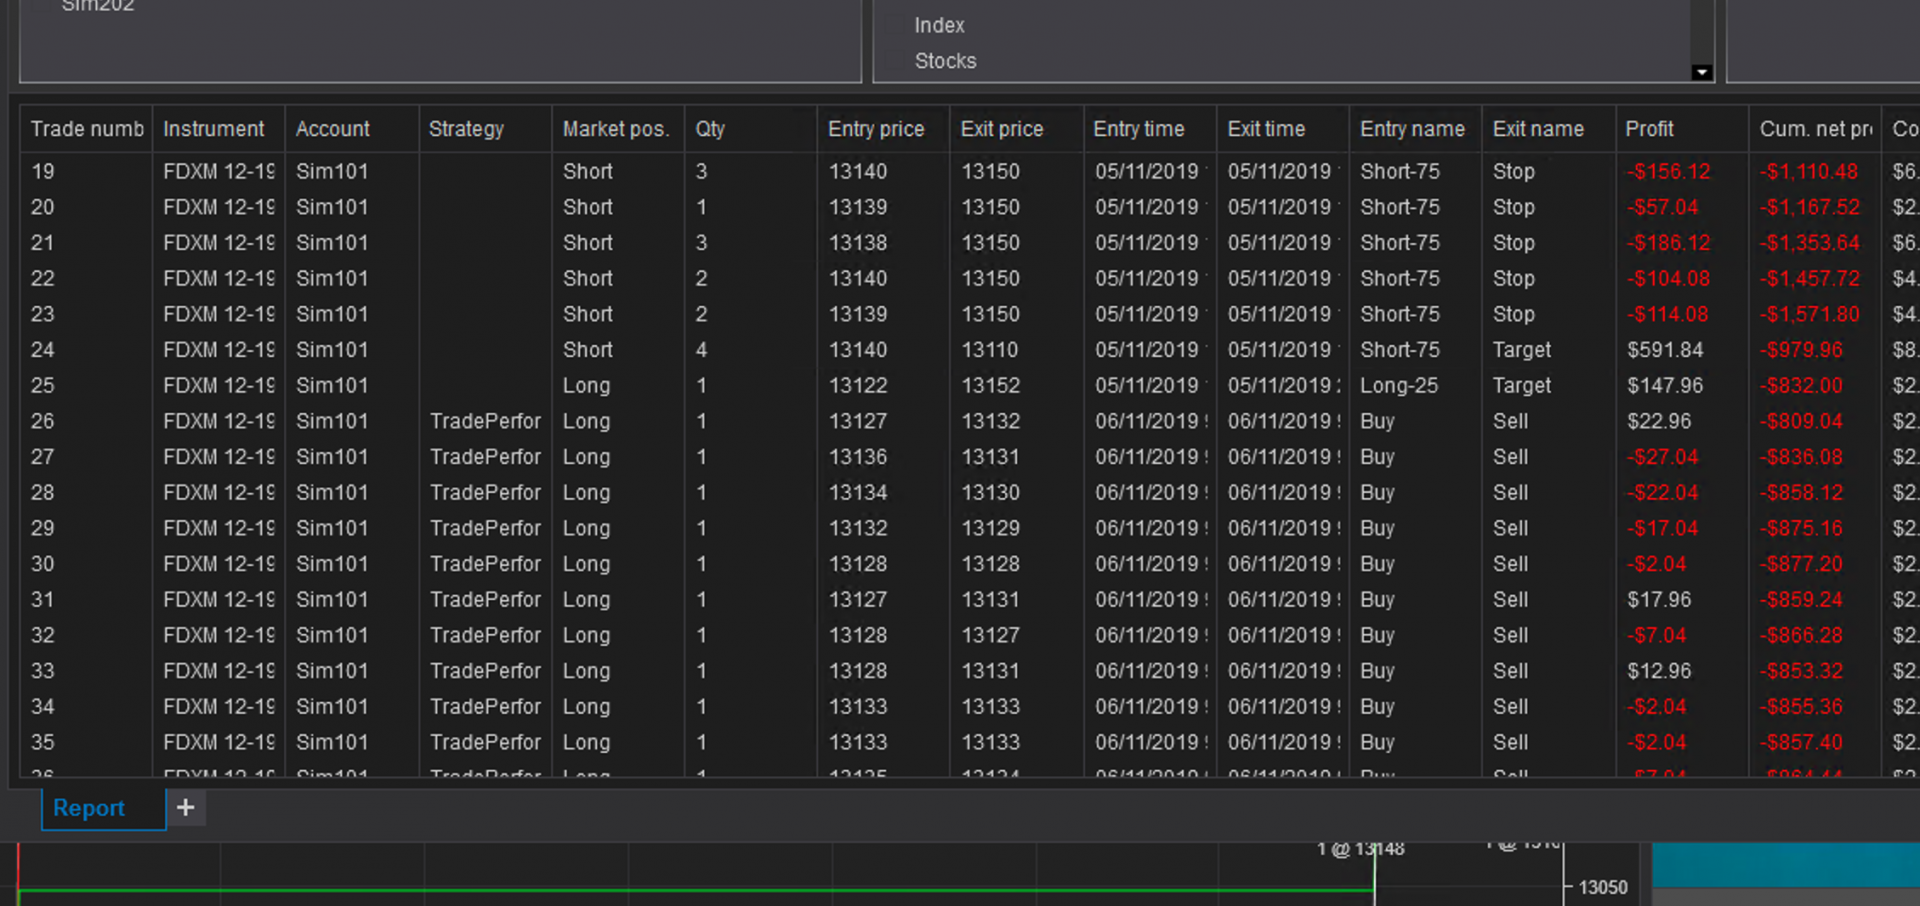Click cumulative net profit -$1,110.48
The image size is (1920, 906).
[1809, 172]
